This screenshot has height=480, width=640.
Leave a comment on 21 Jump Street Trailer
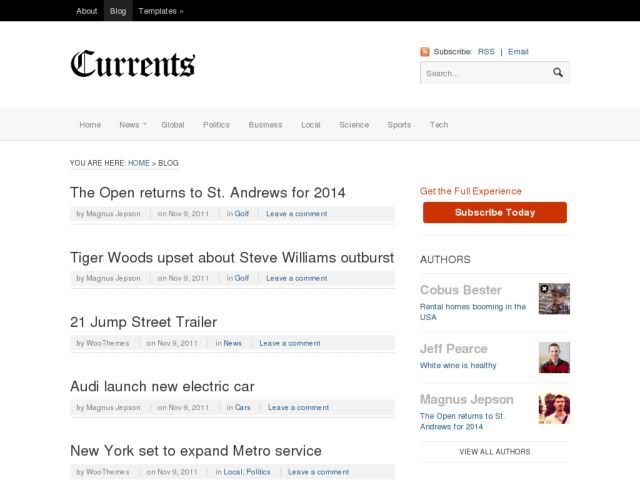290,343
